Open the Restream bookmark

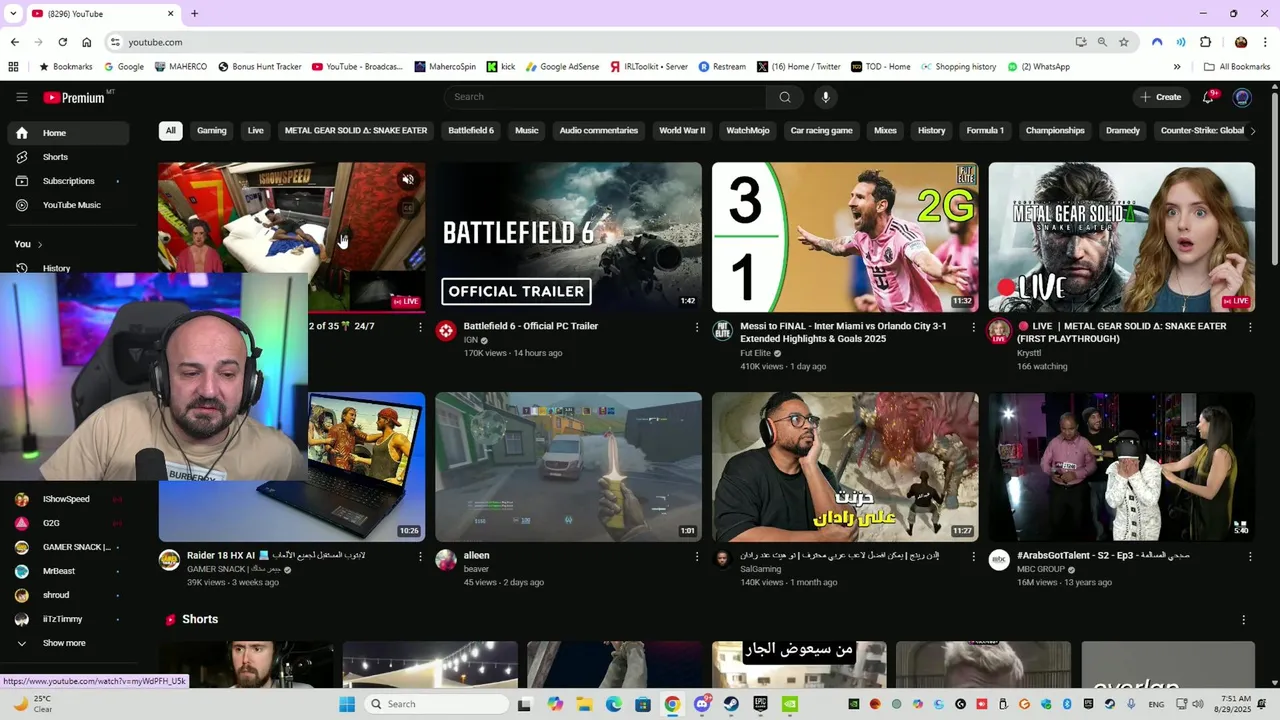tap(722, 67)
